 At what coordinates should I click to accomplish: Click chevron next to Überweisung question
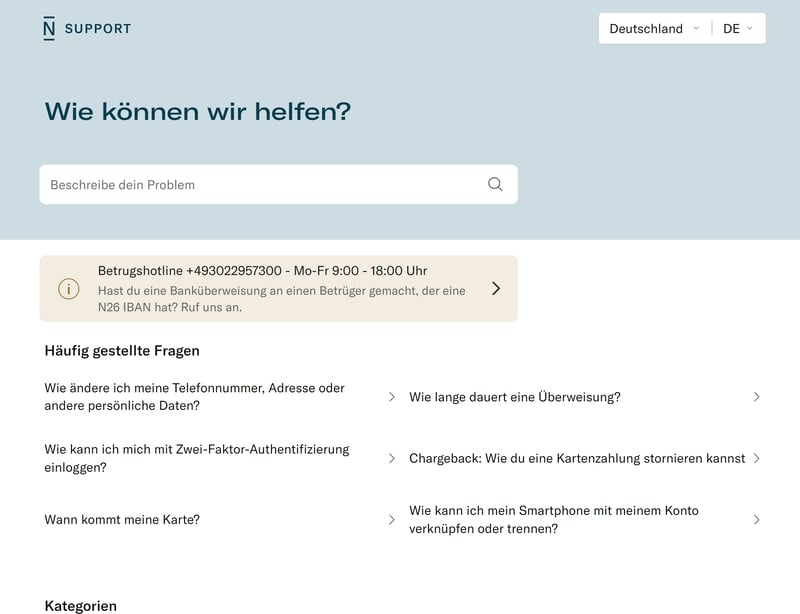[x=756, y=397]
